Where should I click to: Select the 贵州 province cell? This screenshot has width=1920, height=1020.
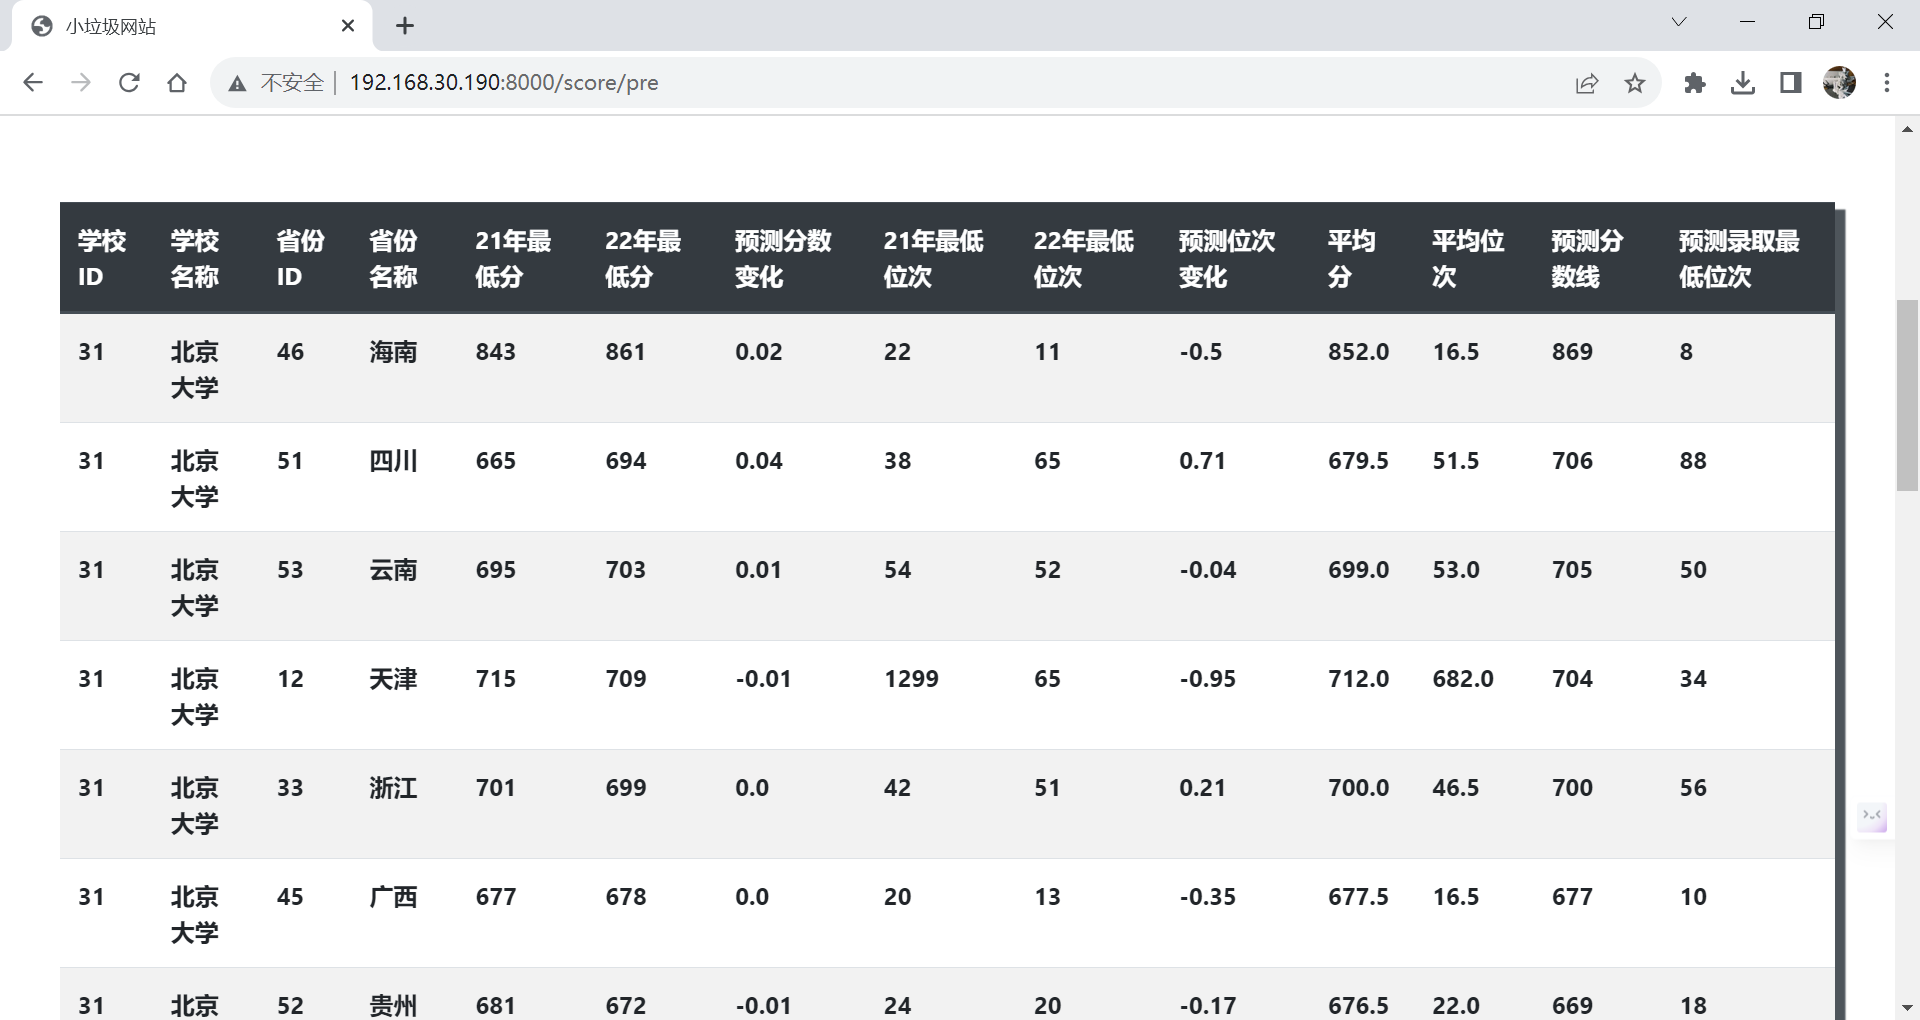coord(393,1005)
